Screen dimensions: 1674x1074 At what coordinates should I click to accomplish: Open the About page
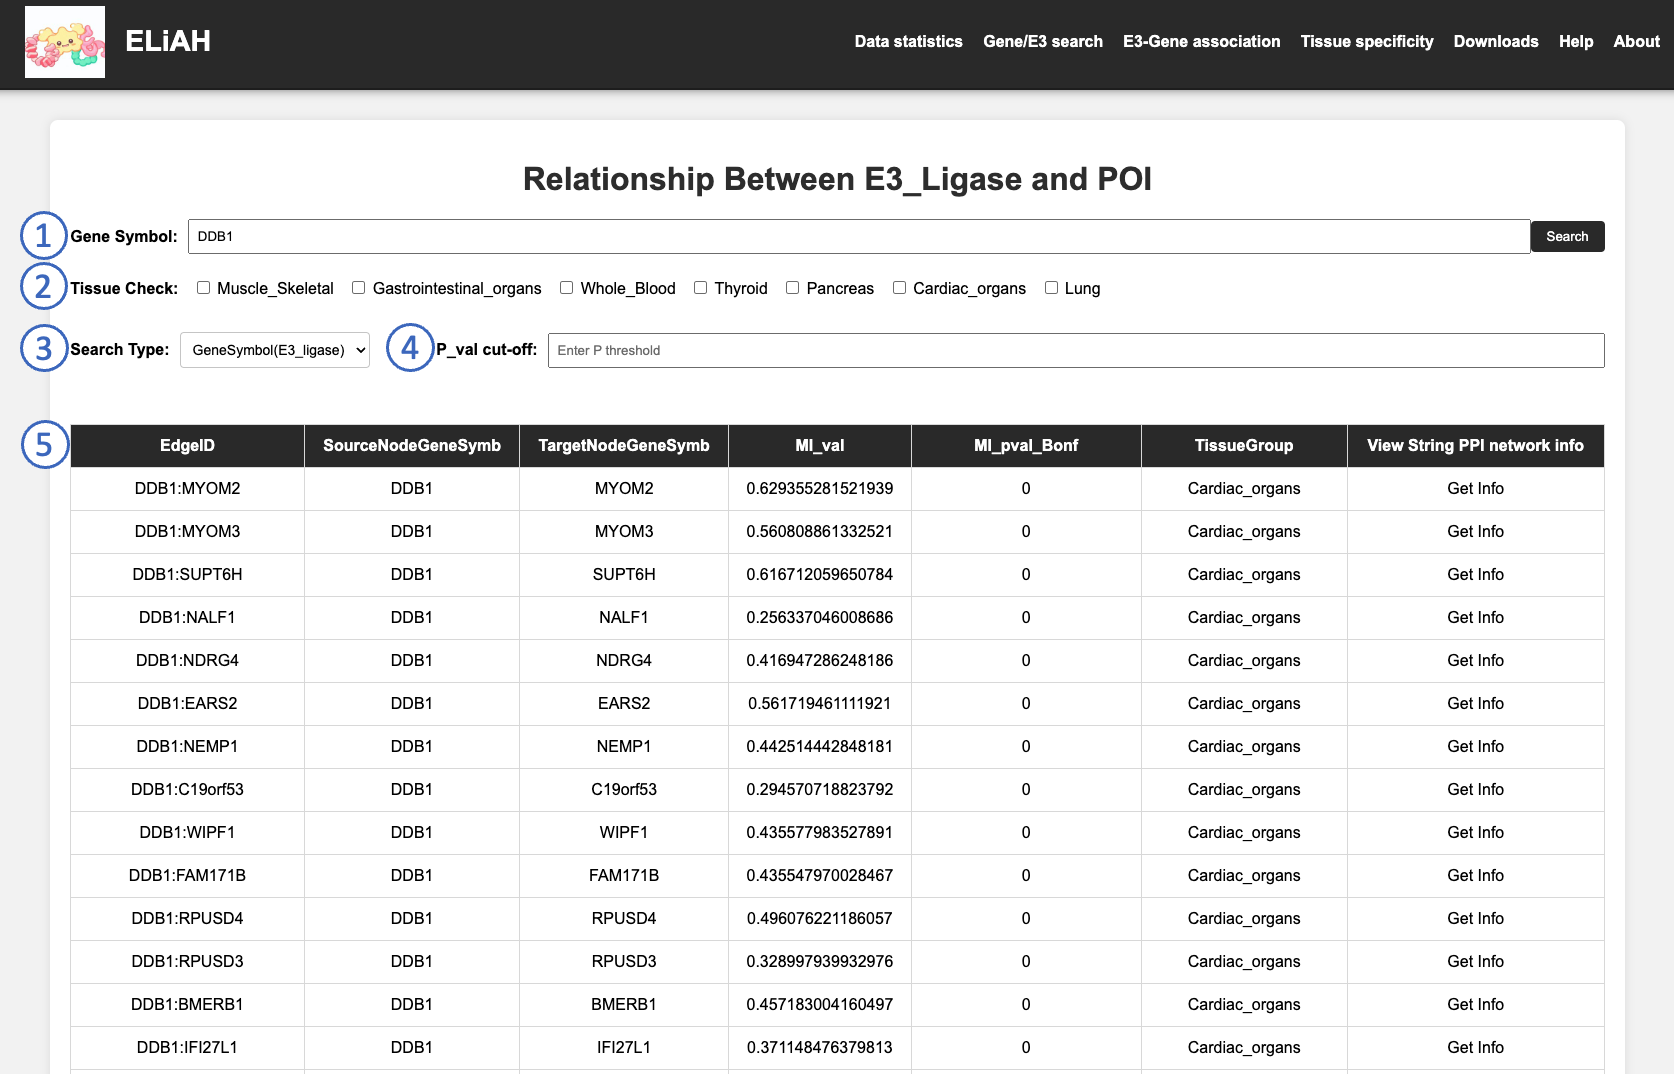click(1636, 41)
